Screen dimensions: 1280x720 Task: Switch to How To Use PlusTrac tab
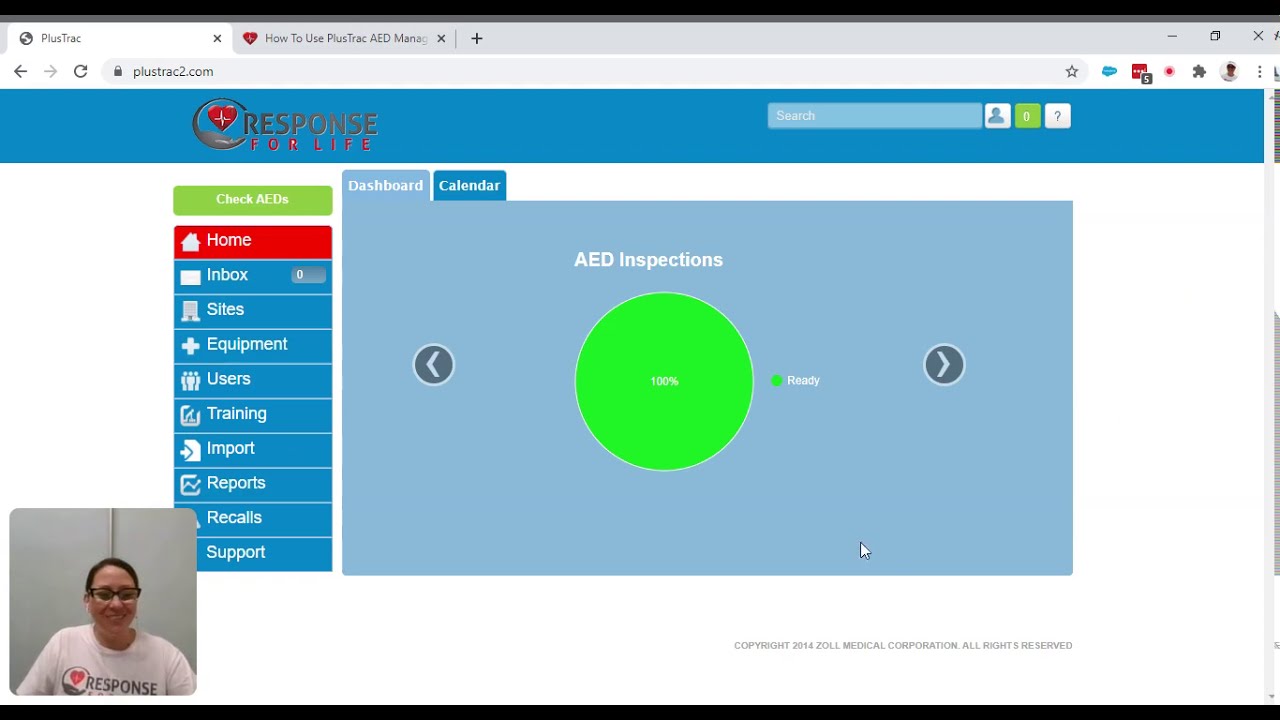tap(344, 38)
